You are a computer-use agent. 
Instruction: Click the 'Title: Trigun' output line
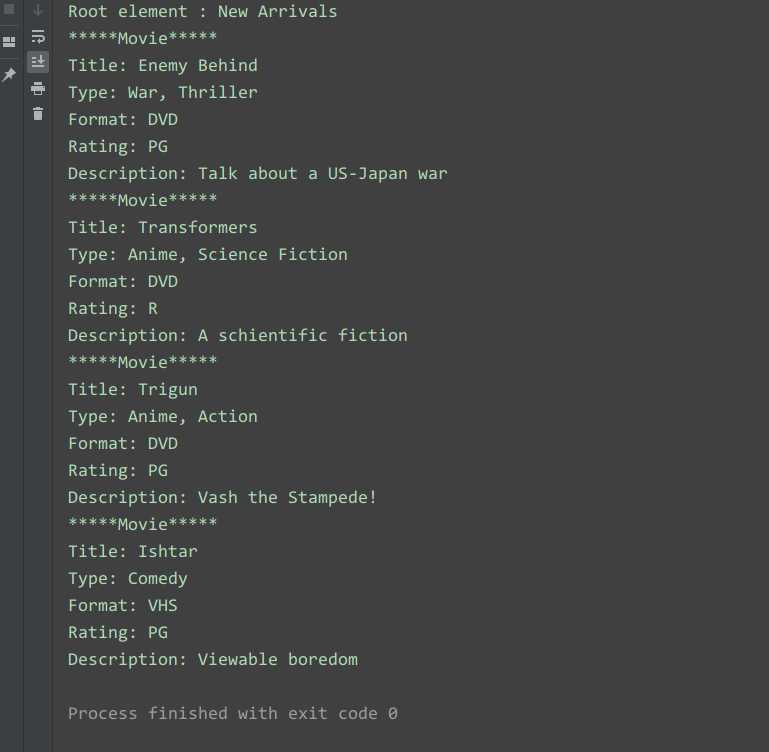click(x=133, y=389)
